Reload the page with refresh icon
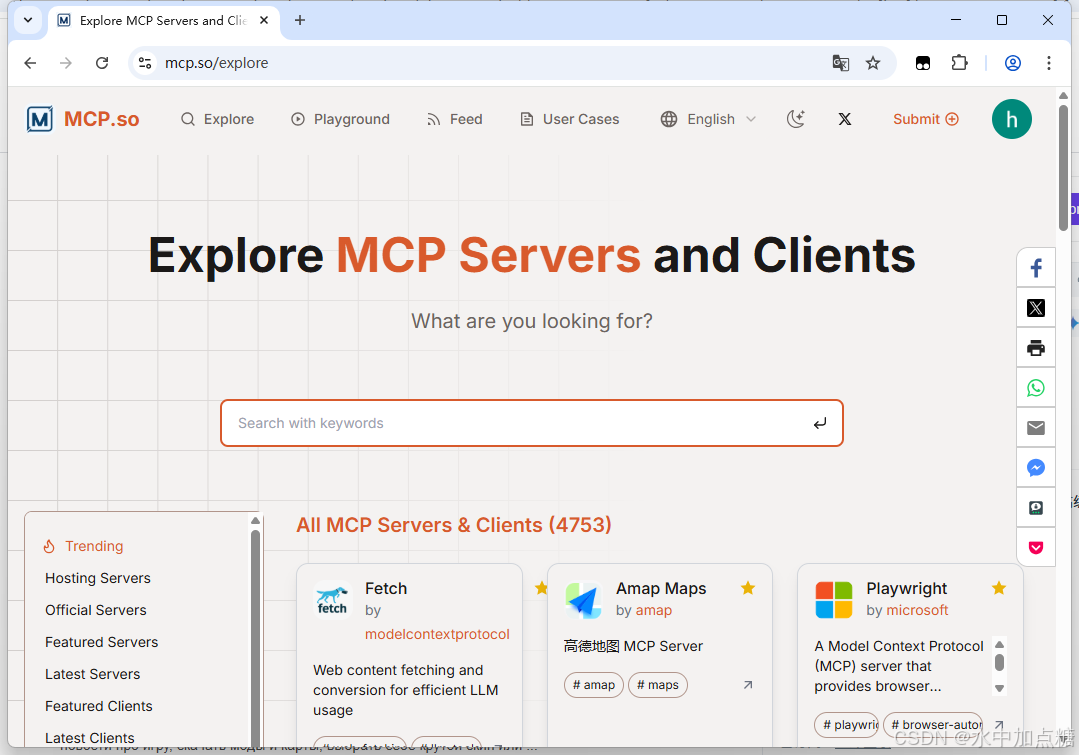Viewport: 1079px width, 755px height. click(102, 63)
